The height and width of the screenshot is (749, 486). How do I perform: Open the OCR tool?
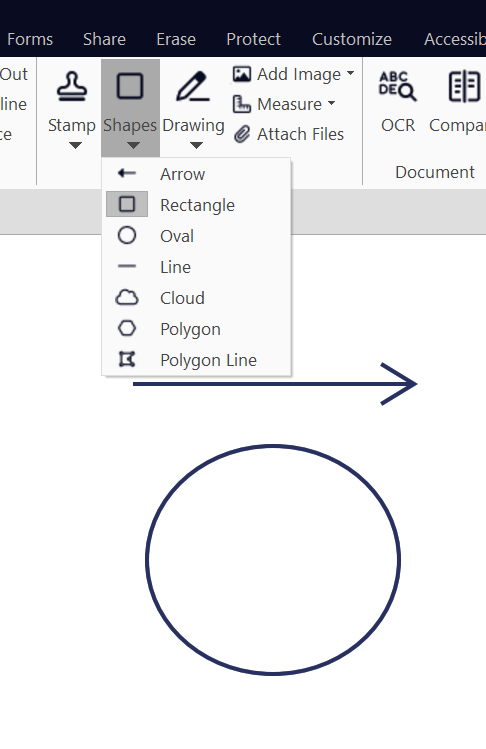tap(398, 86)
